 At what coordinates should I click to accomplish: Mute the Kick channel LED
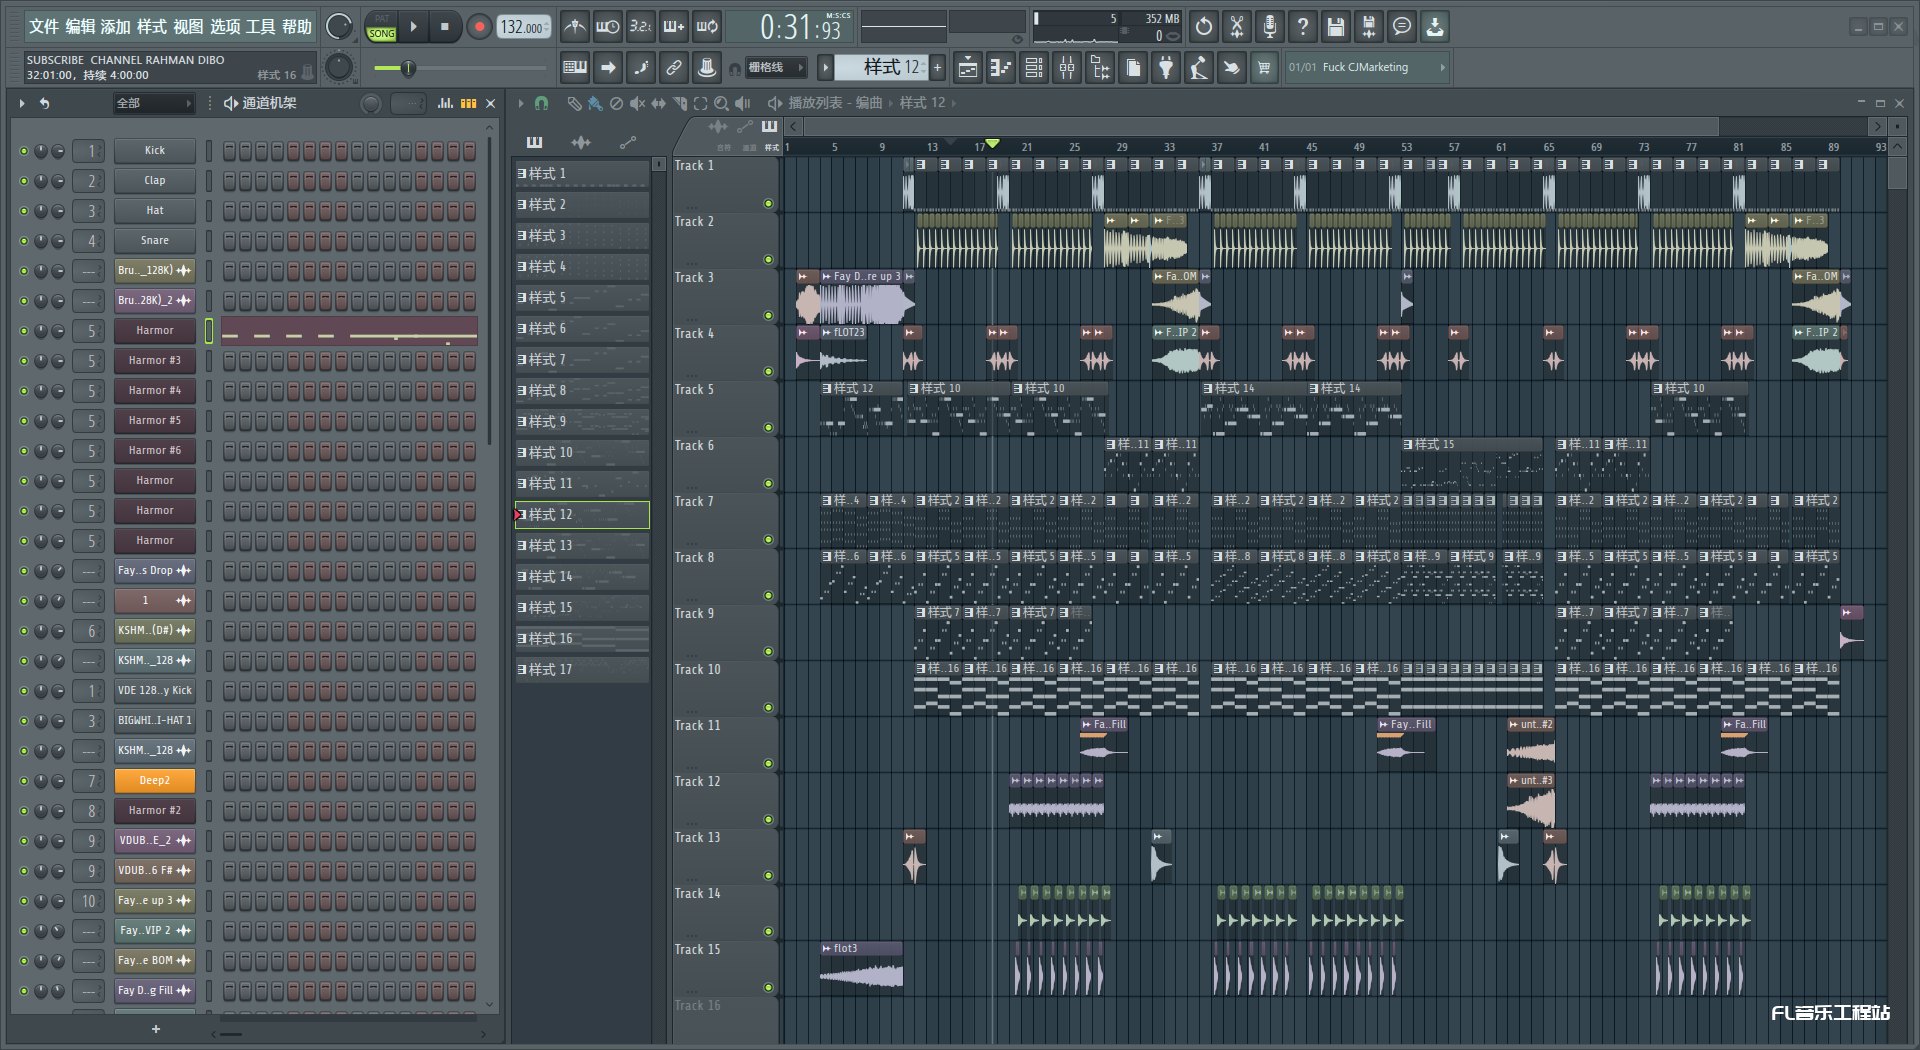(24, 151)
